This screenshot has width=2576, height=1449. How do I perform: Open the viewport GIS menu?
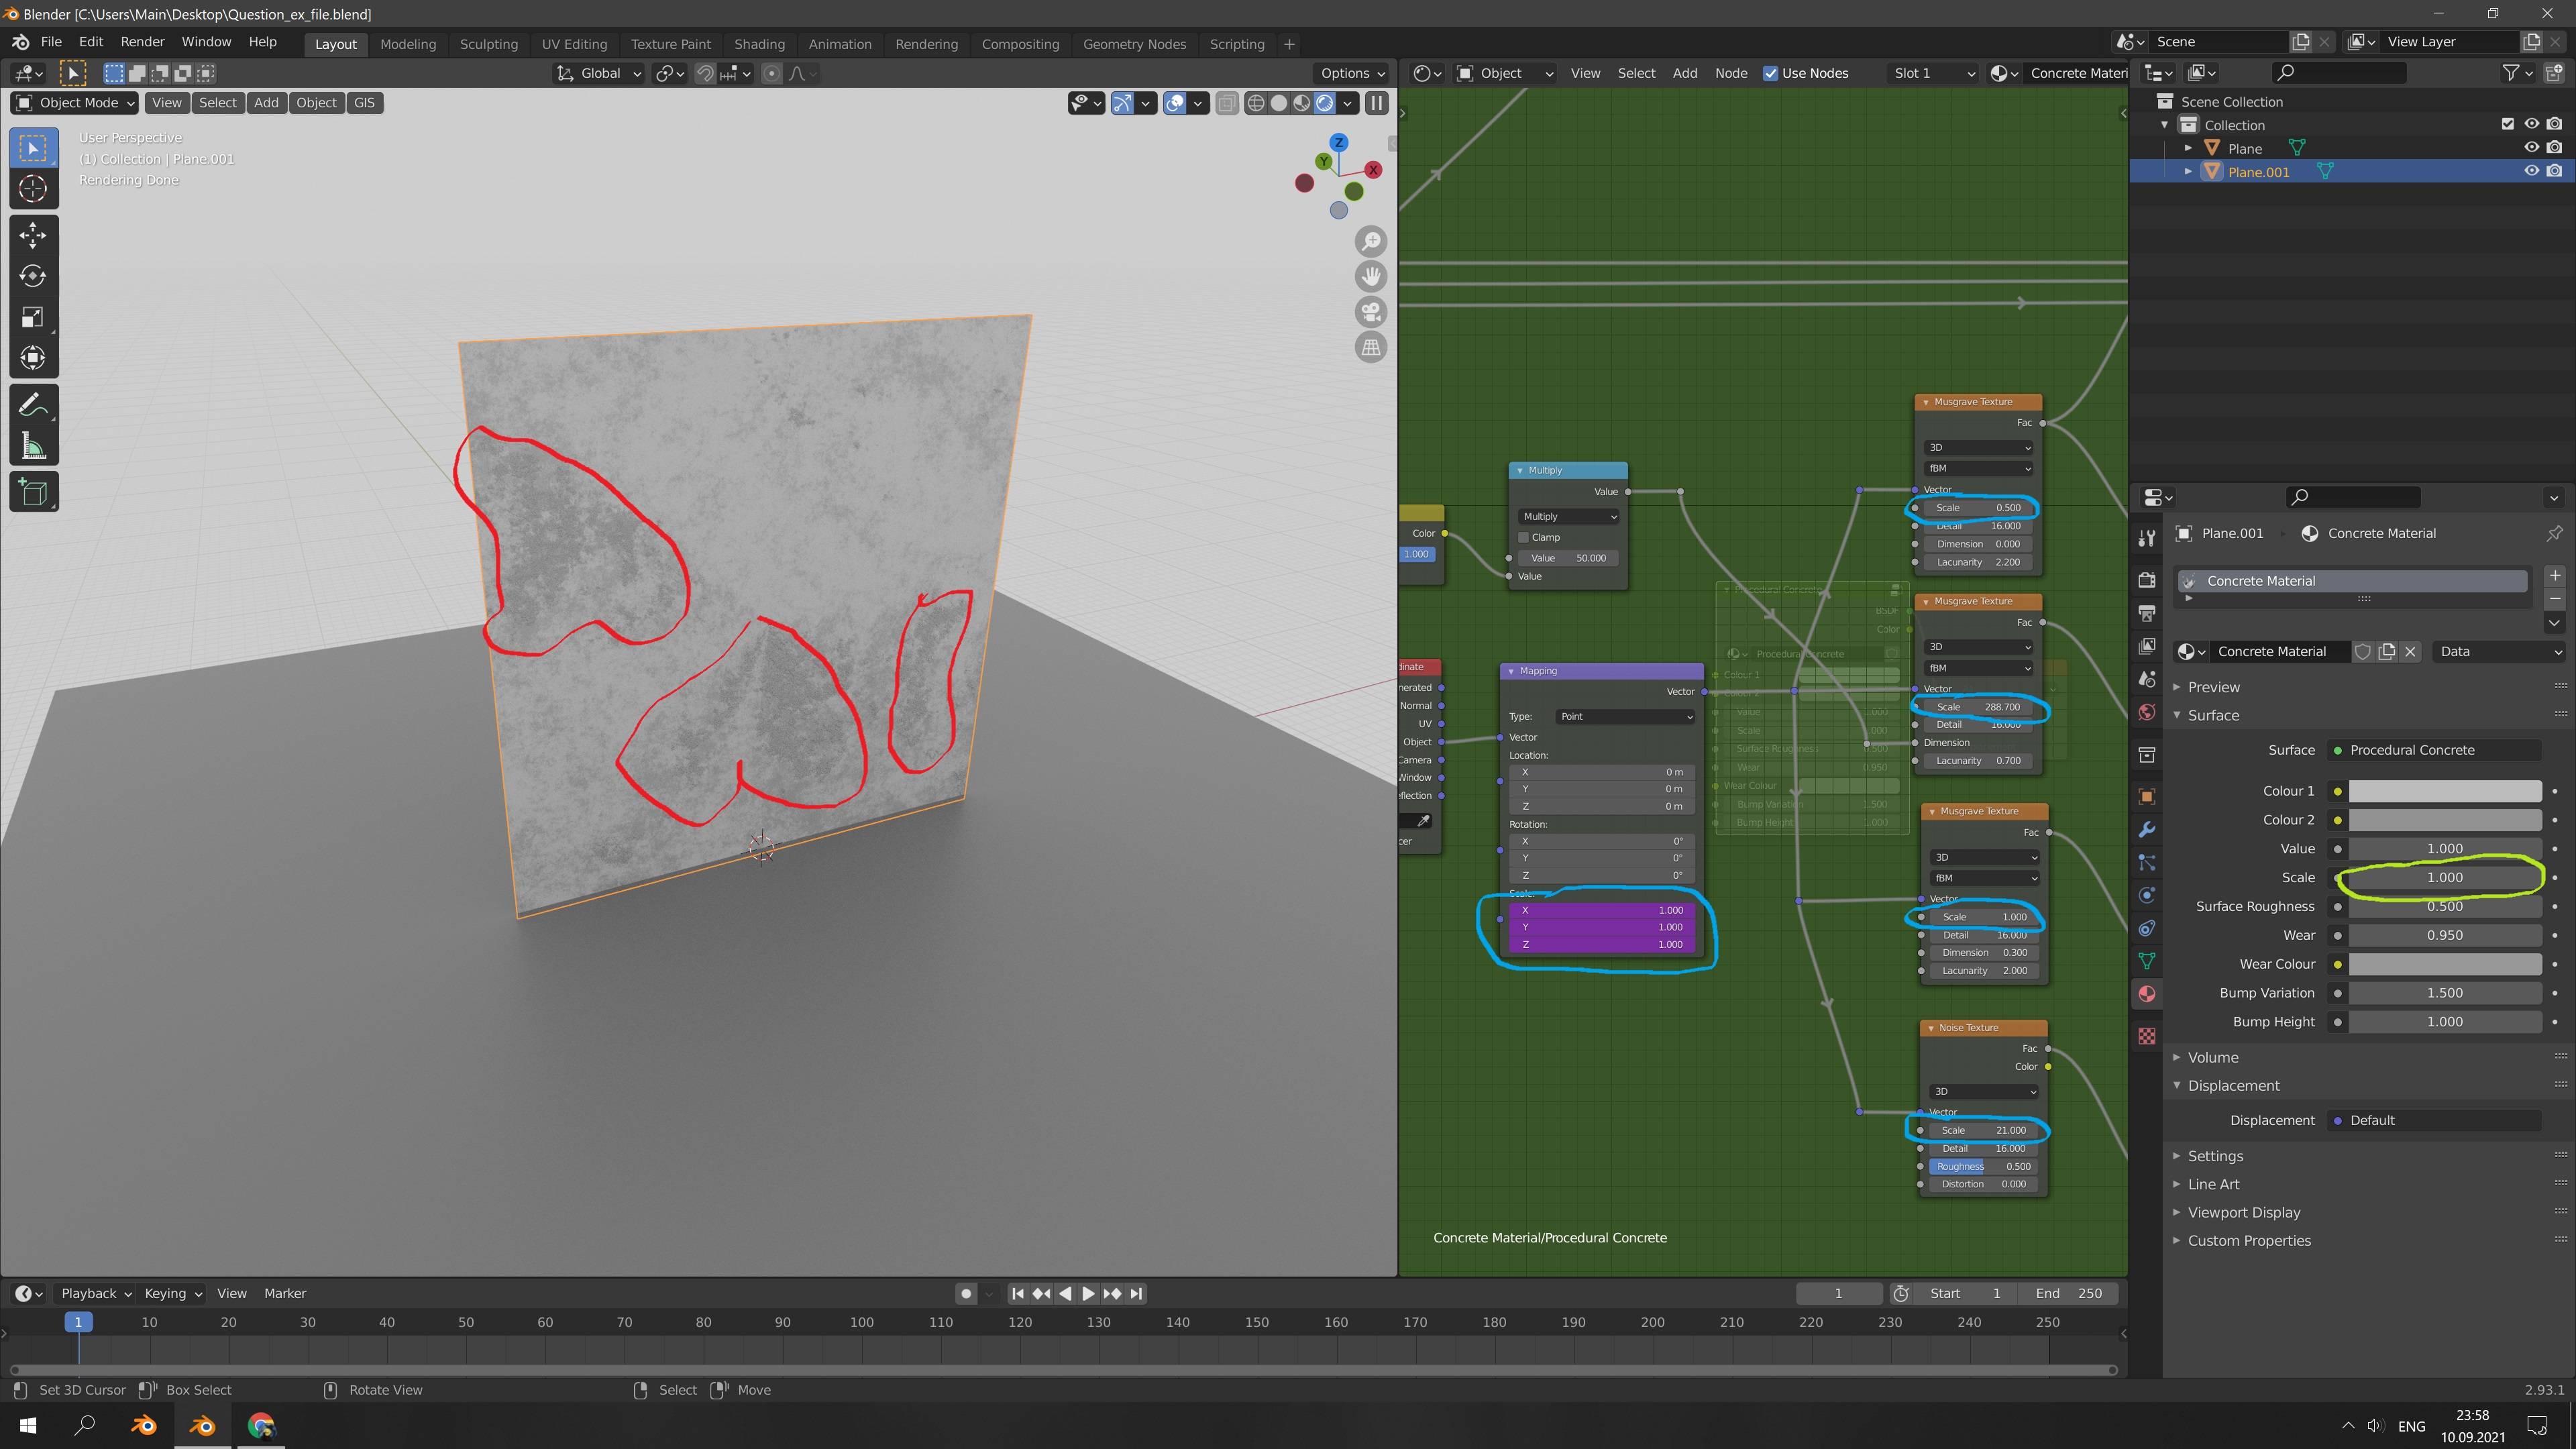click(364, 103)
